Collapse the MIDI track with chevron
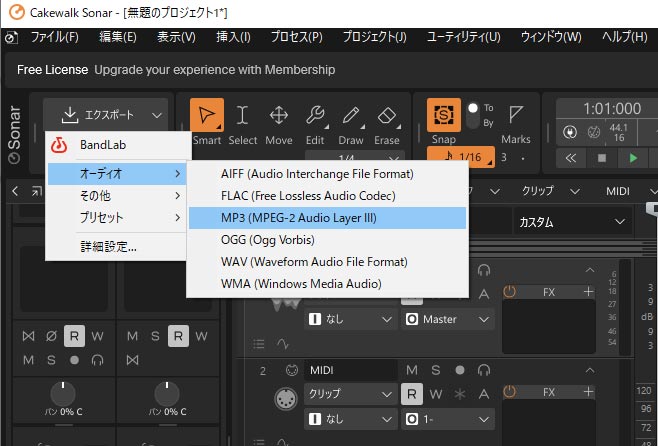This screenshot has height=446, width=658. click(590, 370)
